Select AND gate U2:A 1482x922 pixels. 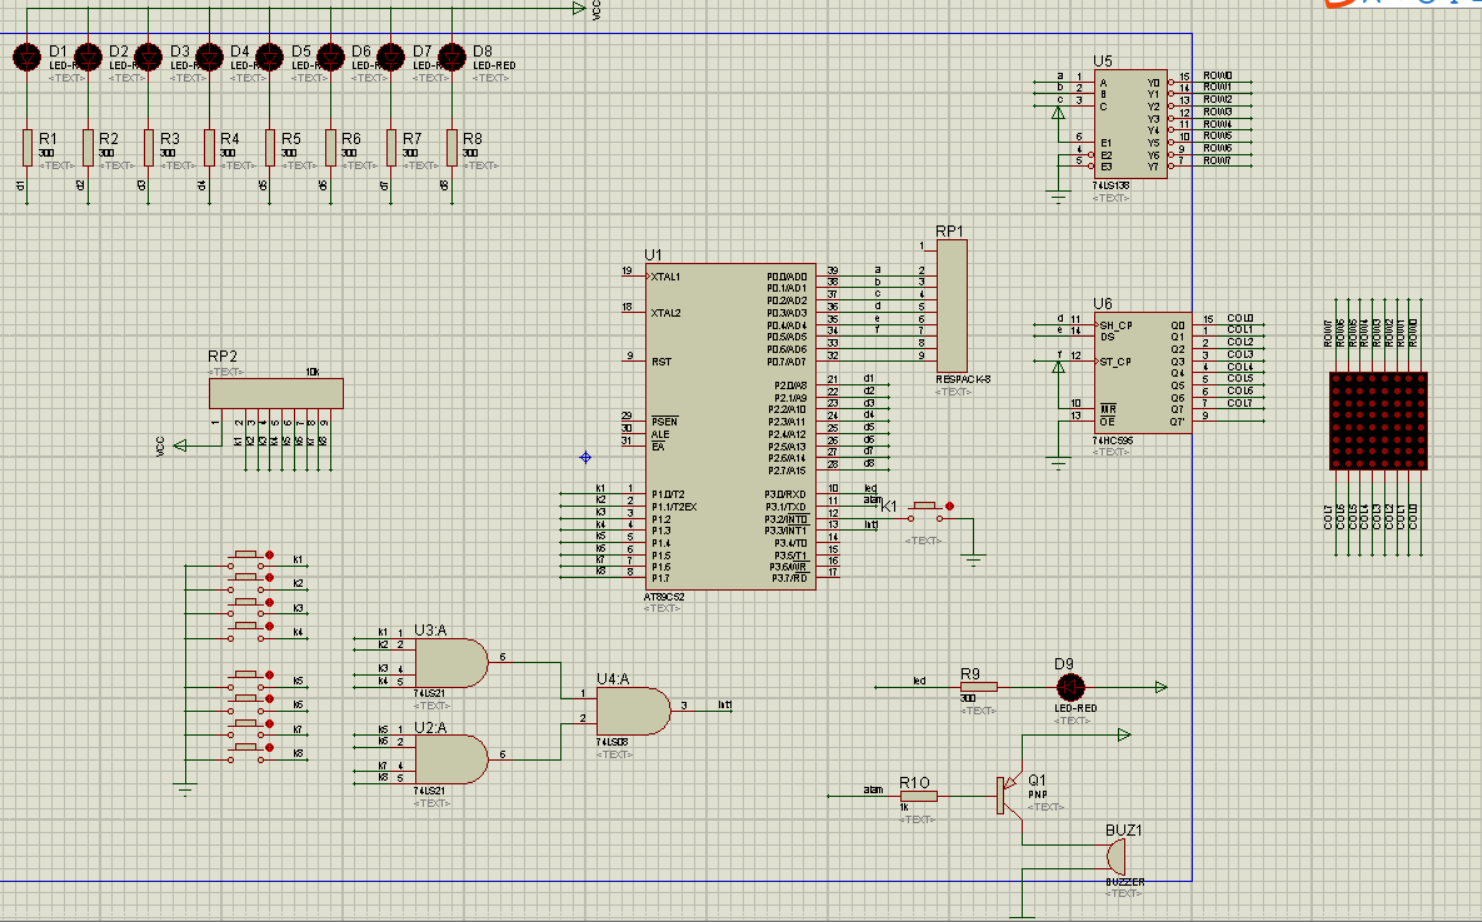451,760
